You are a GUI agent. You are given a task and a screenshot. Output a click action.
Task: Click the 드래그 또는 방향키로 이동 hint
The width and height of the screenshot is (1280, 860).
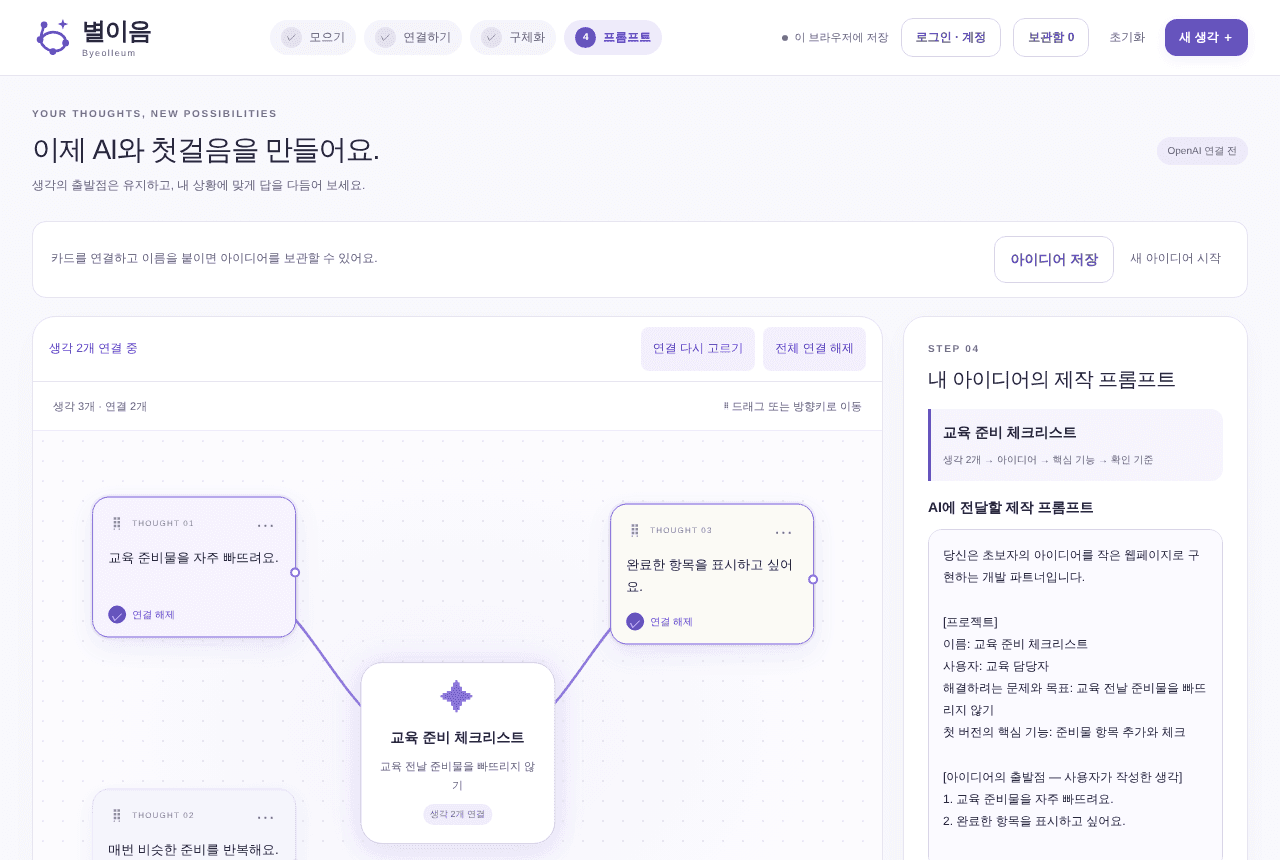(x=793, y=406)
